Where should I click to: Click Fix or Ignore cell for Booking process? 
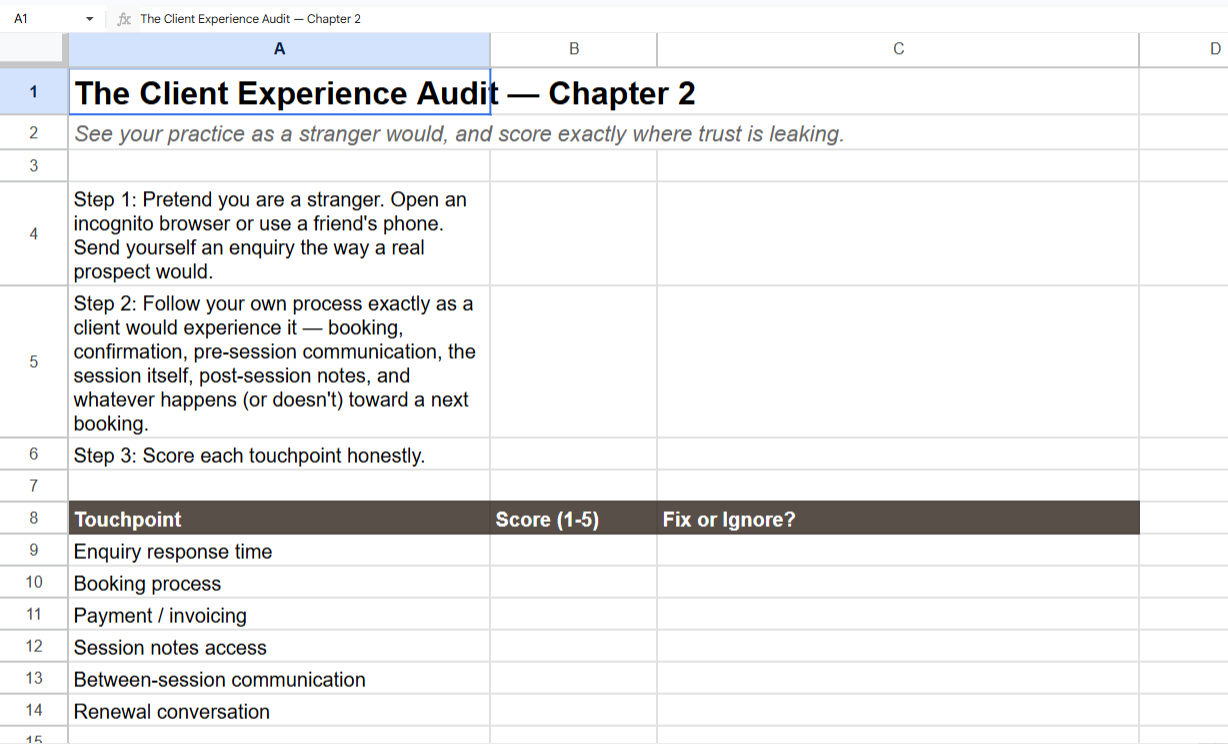[898, 582]
